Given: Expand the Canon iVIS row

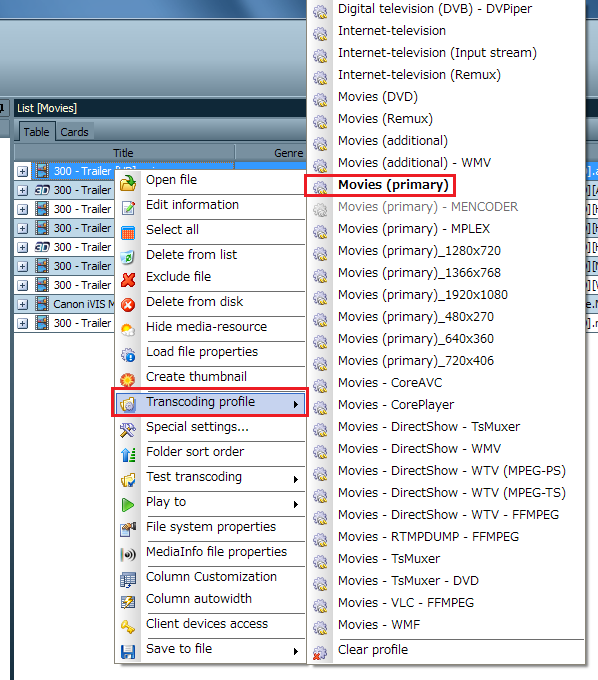Looking at the screenshot, I should tap(22, 304).
